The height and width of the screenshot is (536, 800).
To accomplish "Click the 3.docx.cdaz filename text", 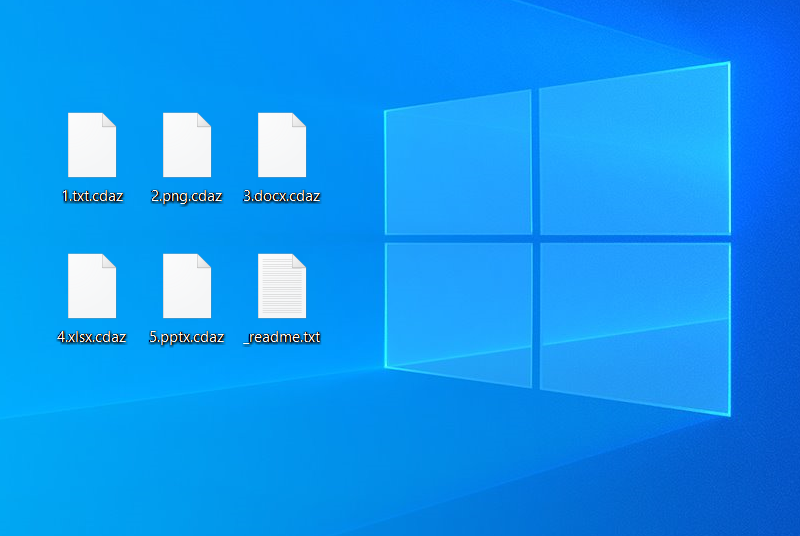I will click(281, 196).
